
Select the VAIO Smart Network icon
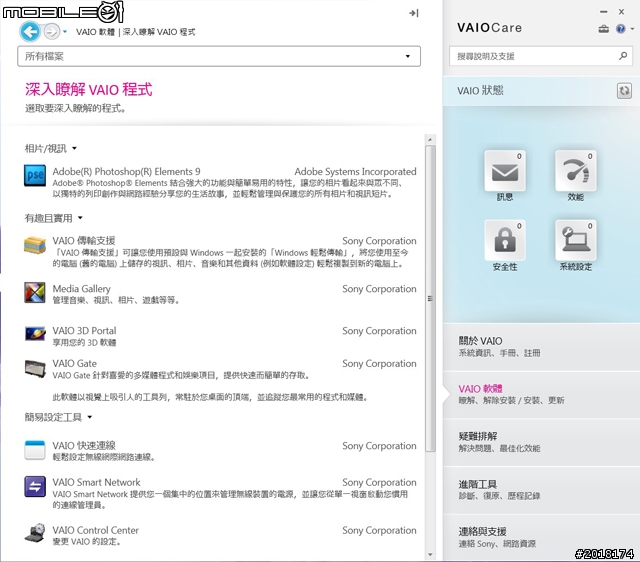pyautogui.click(x=35, y=486)
